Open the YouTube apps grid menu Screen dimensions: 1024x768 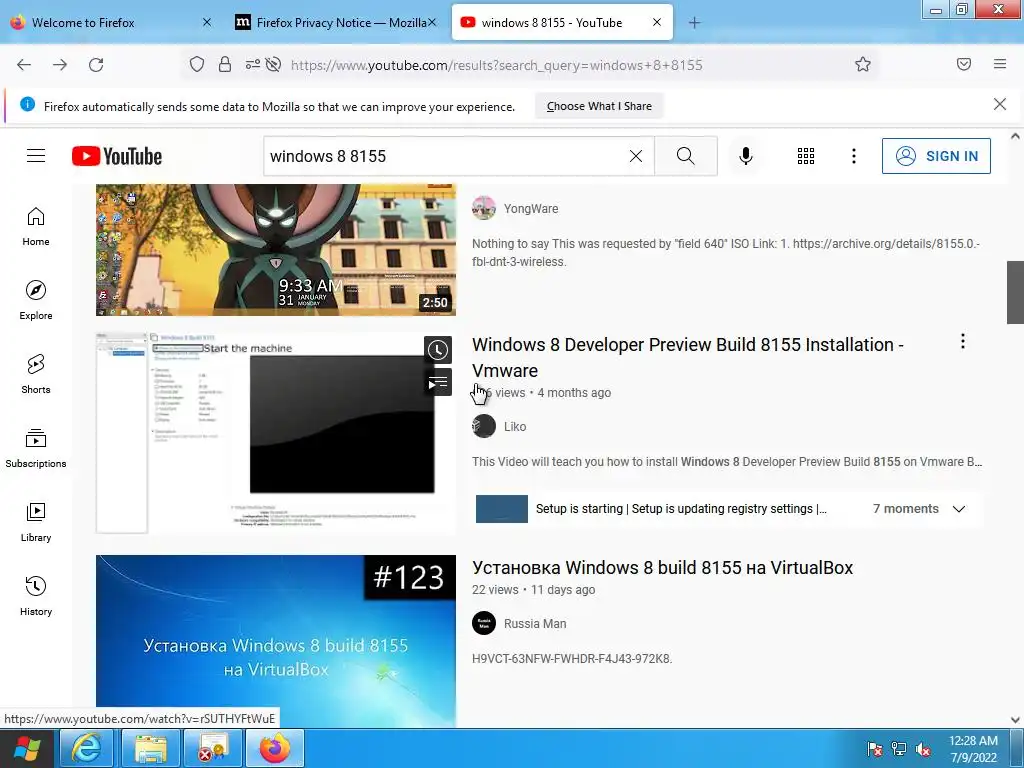coord(806,156)
